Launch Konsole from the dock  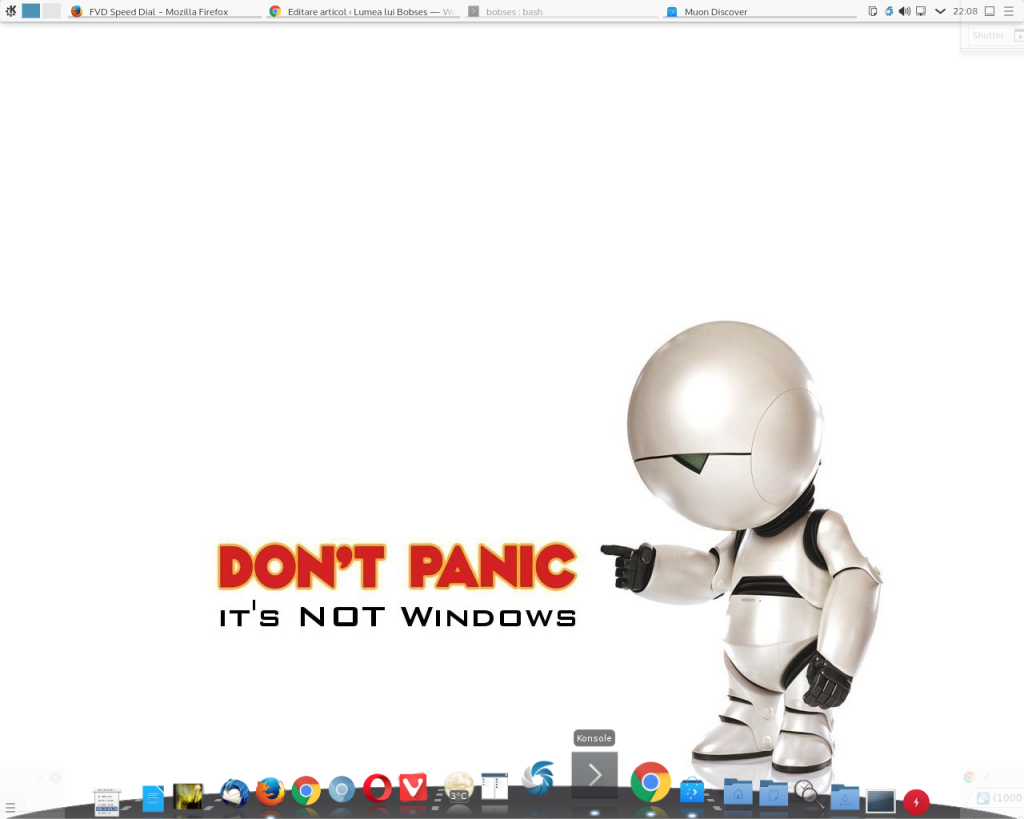594,775
